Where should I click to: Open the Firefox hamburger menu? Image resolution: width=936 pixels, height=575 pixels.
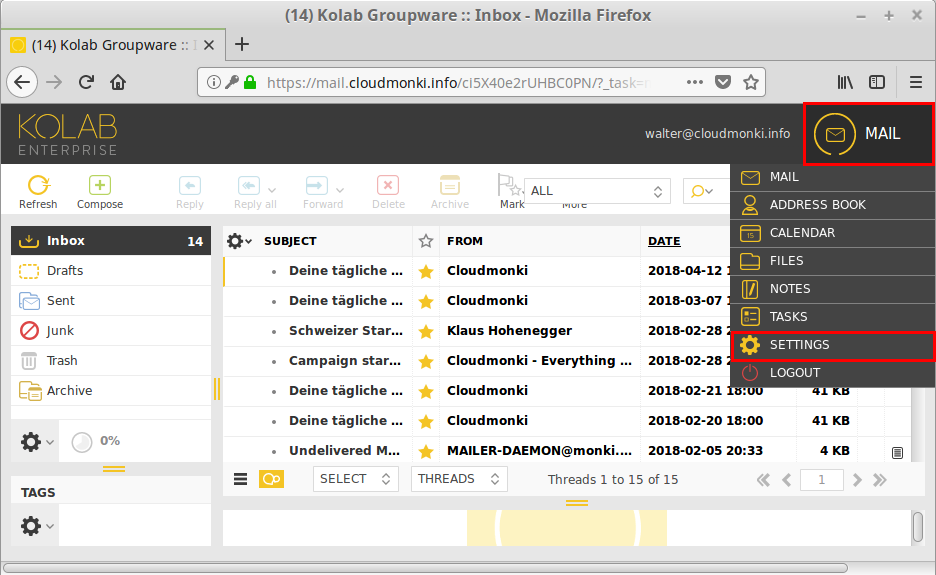point(916,82)
